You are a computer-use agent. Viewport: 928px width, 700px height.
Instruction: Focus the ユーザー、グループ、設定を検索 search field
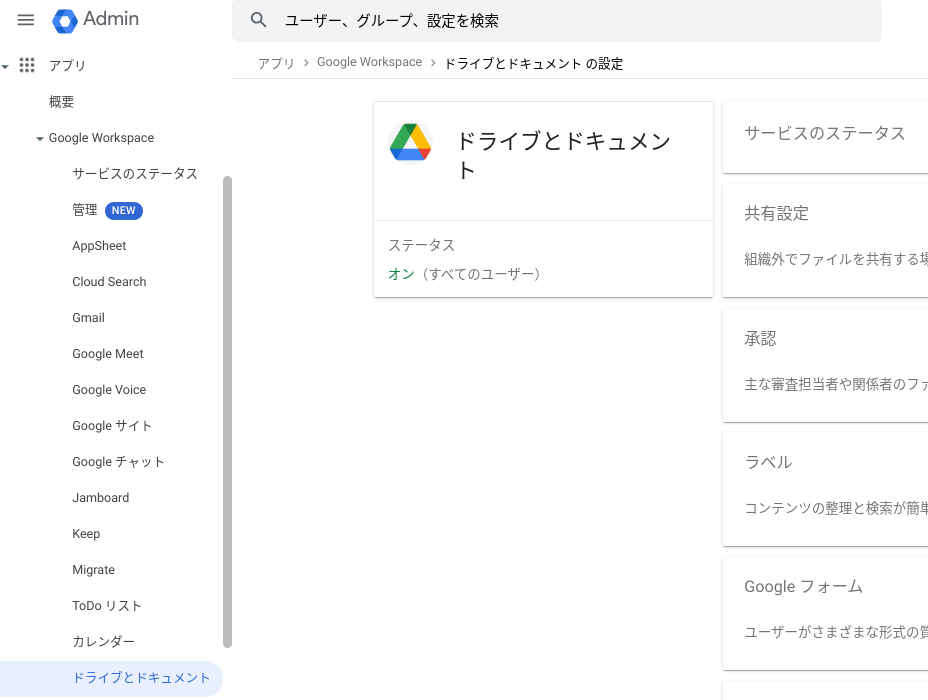556,21
